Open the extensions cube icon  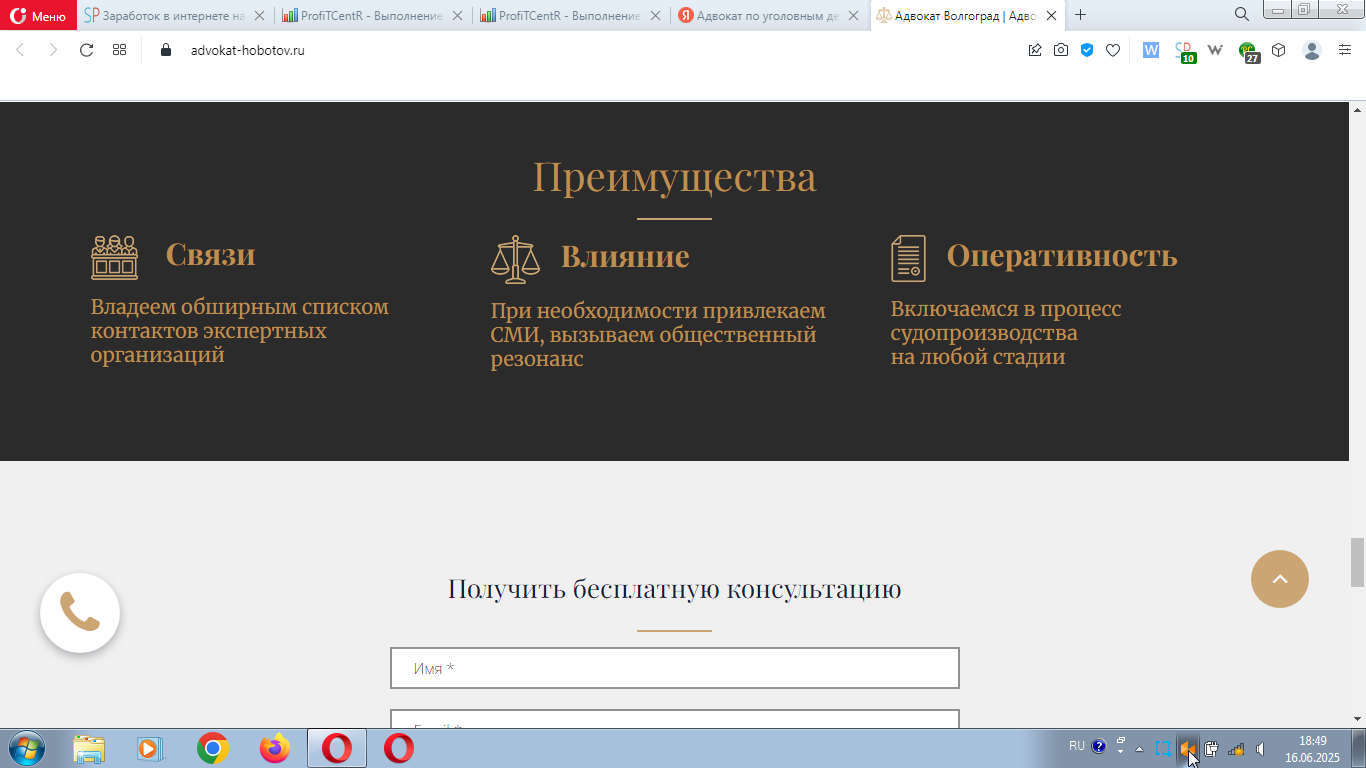click(x=1278, y=50)
